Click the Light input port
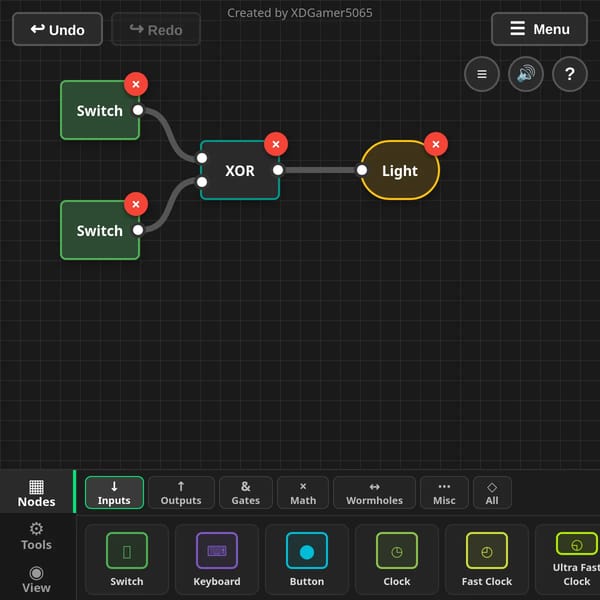This screenshot has width=600, height=600. [x=362, y=170]
